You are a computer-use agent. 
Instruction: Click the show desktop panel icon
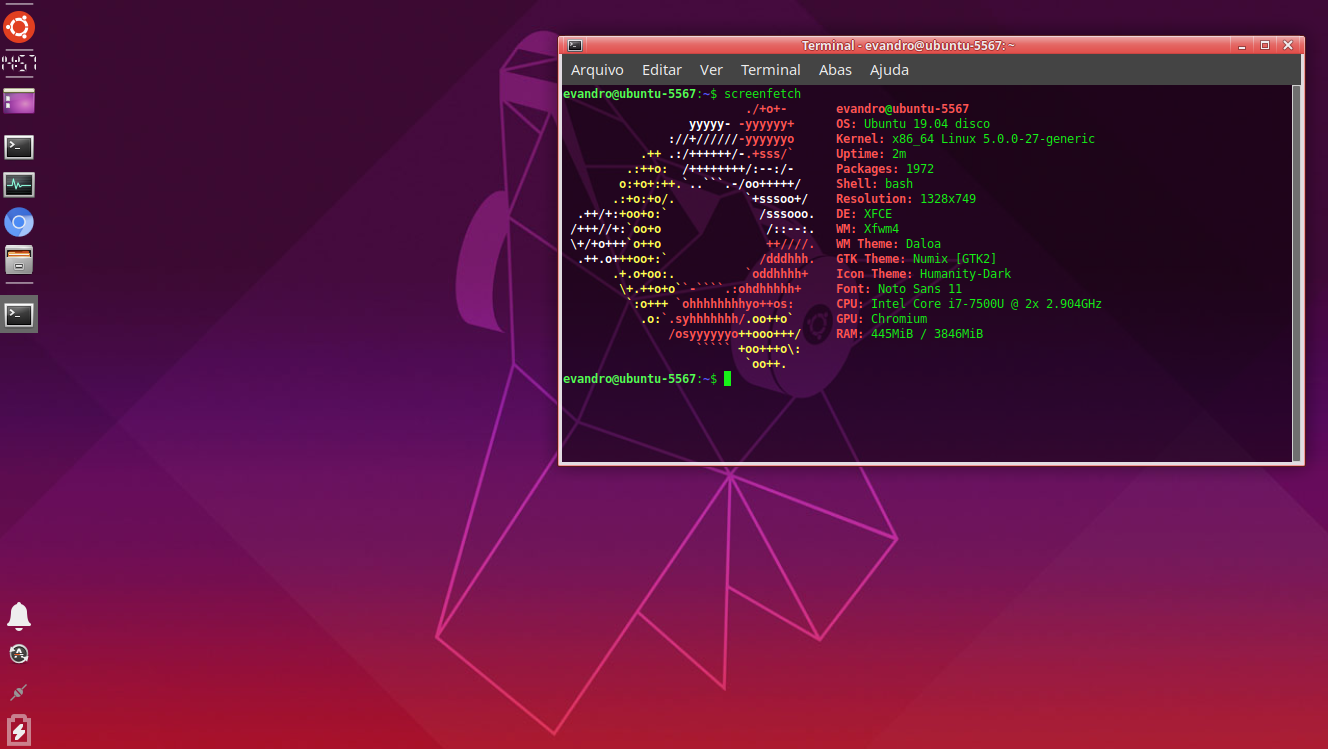tap(19, 101)
